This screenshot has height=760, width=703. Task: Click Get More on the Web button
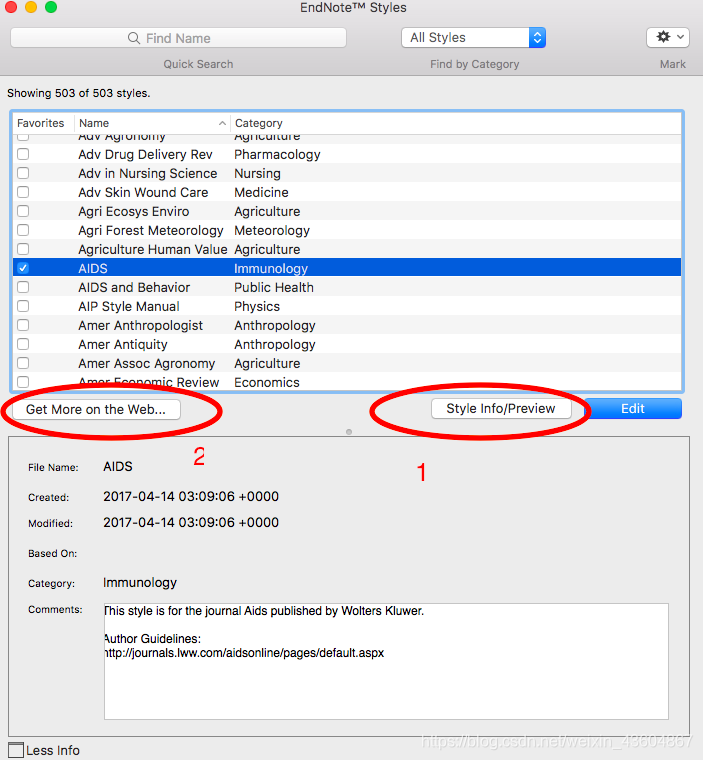click(96, 410)
